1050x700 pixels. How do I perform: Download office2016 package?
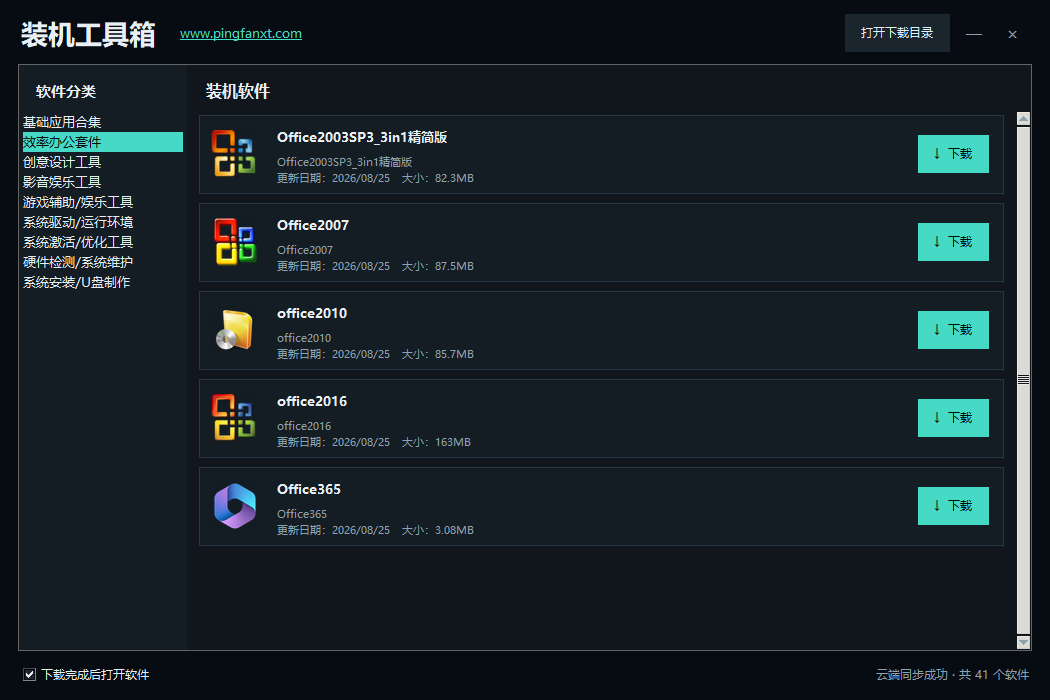click(953, 418)
